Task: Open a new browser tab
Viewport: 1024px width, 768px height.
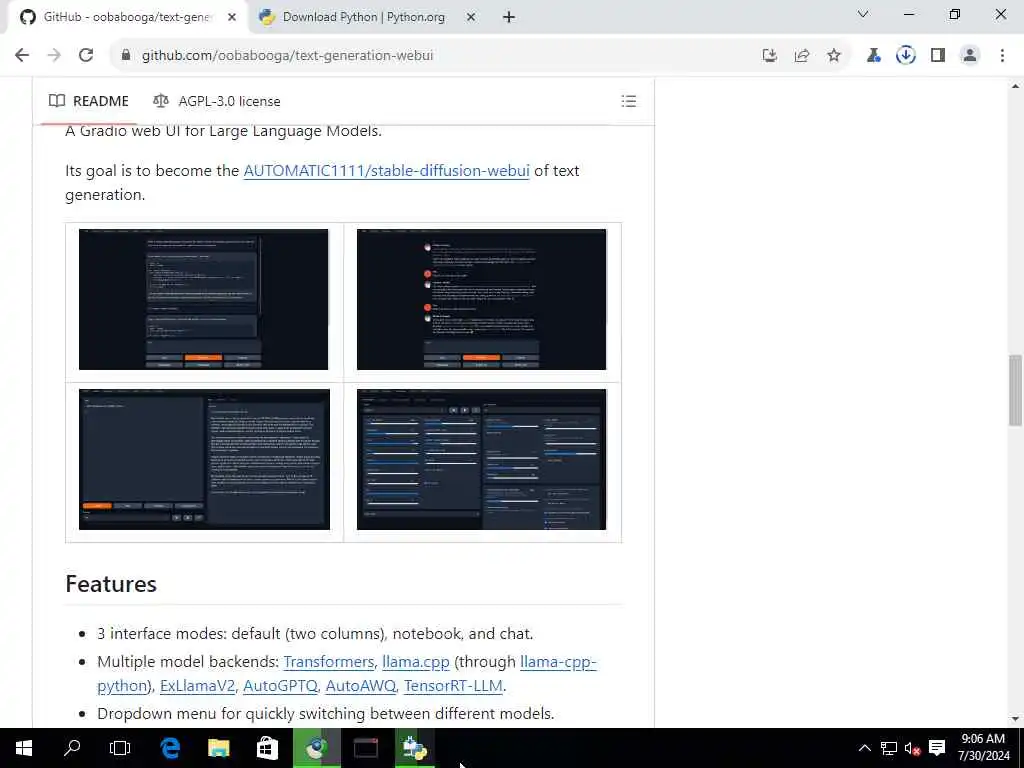Action: [509, 18]
